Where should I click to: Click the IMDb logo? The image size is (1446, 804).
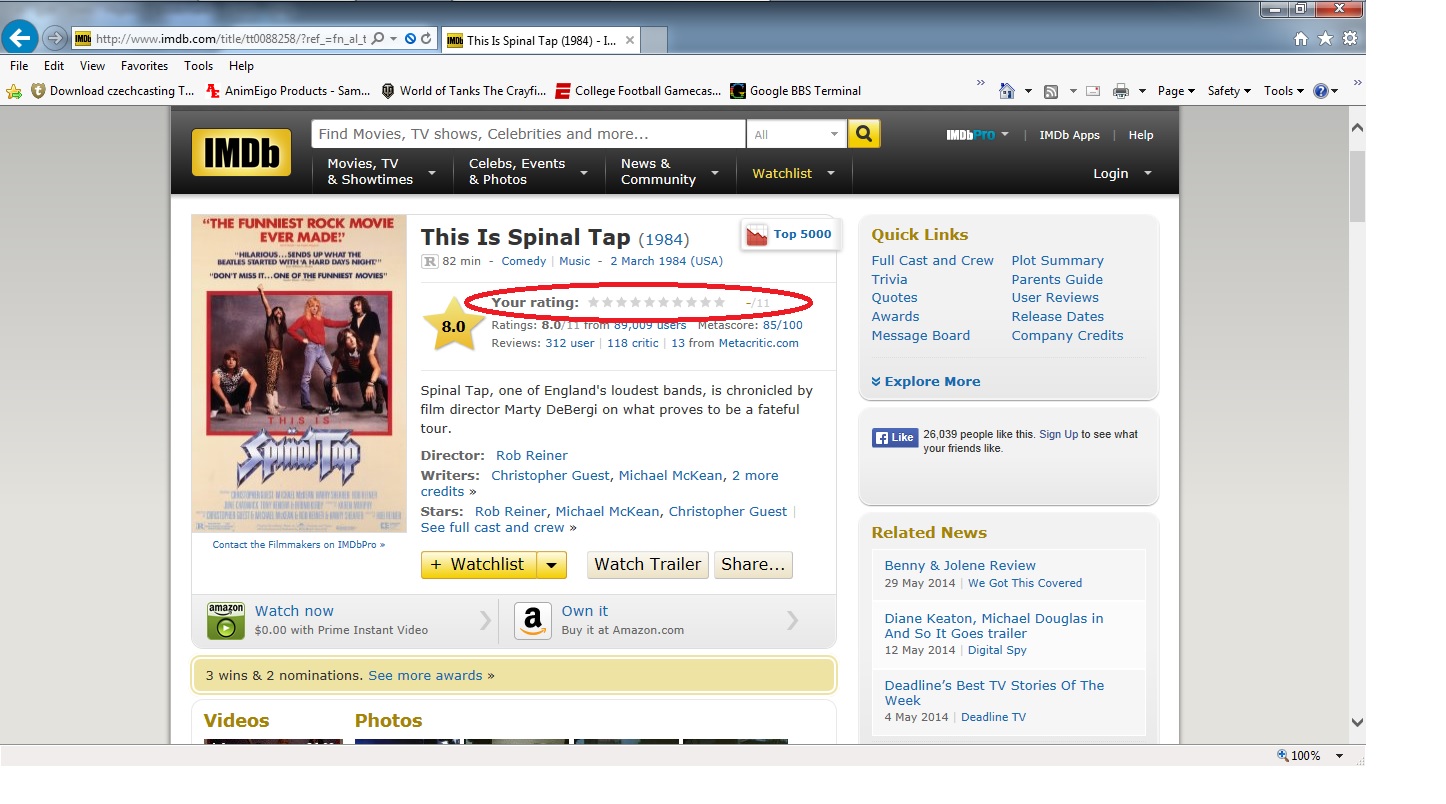tap(241, 153)
